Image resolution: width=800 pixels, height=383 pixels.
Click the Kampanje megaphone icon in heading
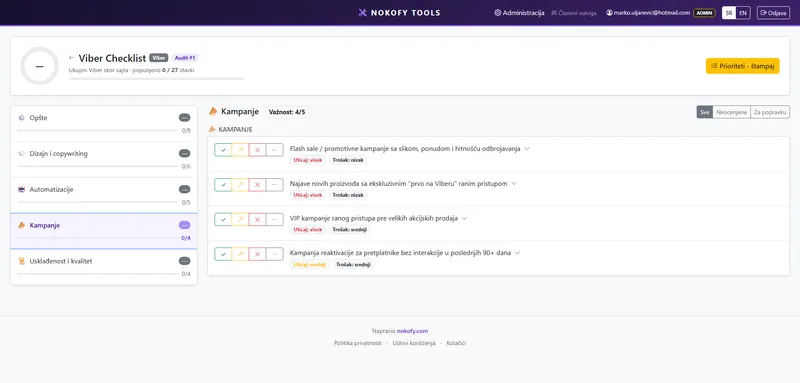(x=213, y=112)
